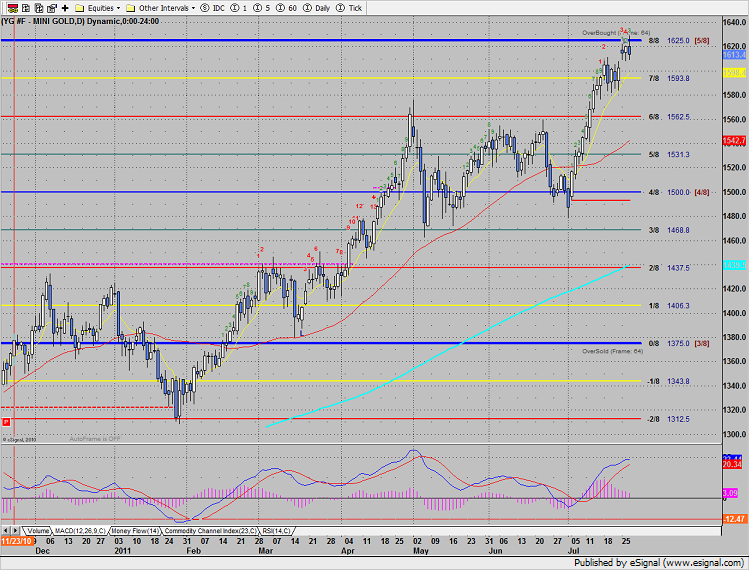Click the 1/8 1406.3 level label
The image size is (749, 570).
(669, 305)
